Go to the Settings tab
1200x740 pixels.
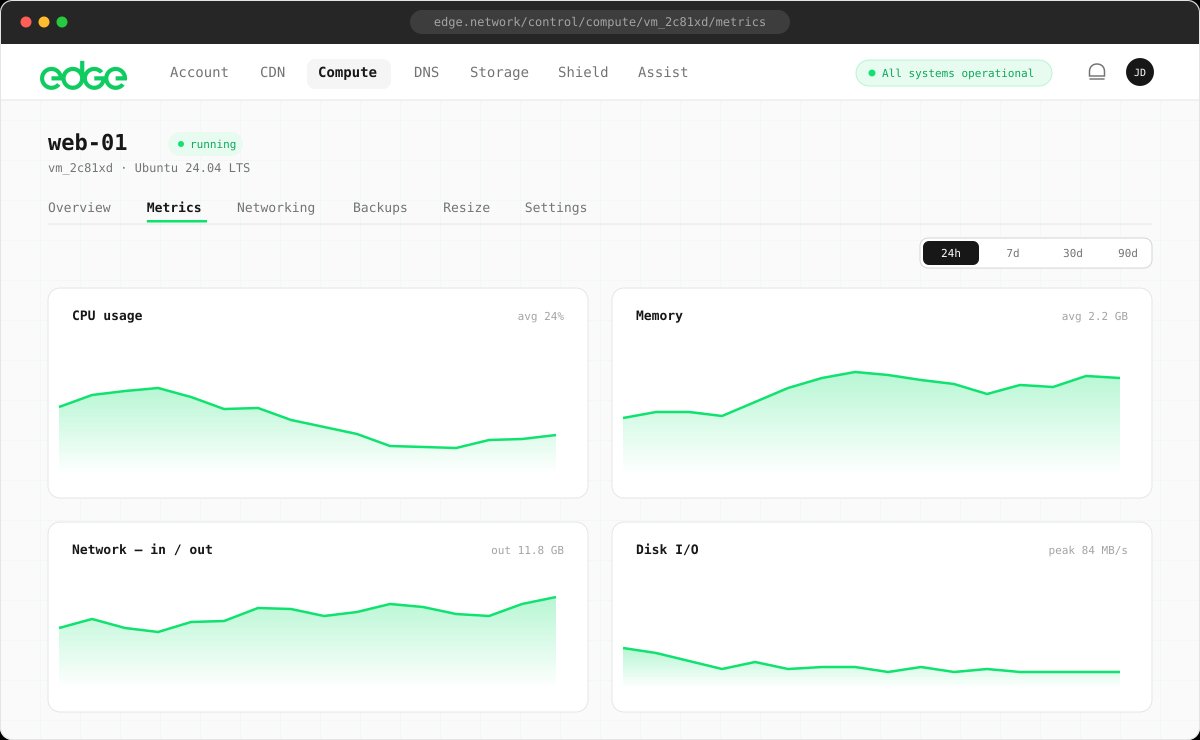pyautogui.click(x=556, y=208)
